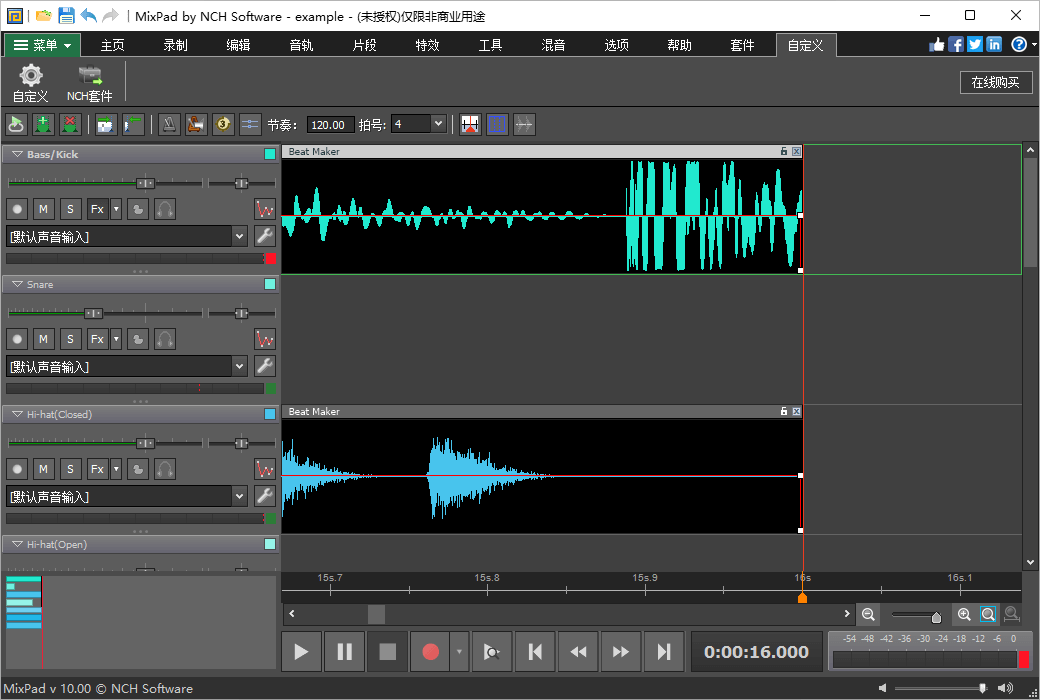This screenshot has width=1040, height=700.
Task: Open the Customize gear icon
Action: tap(31, 84)
